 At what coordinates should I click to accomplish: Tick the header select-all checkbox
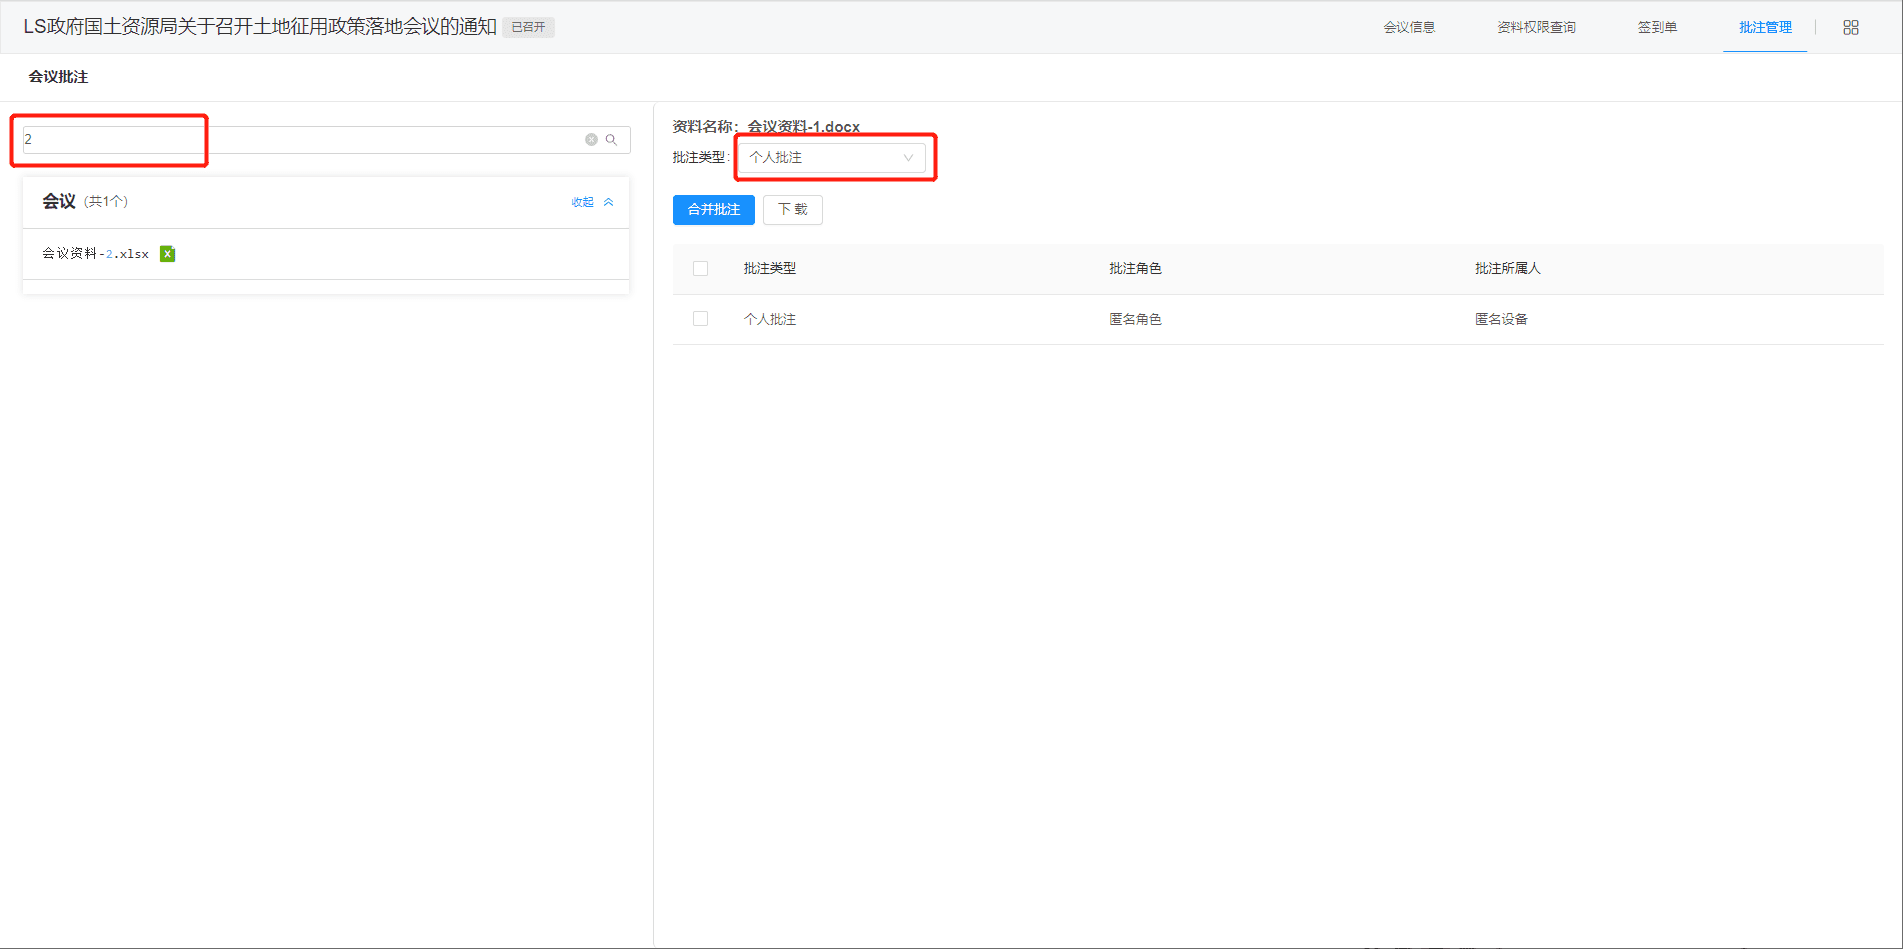coord(700,268)
